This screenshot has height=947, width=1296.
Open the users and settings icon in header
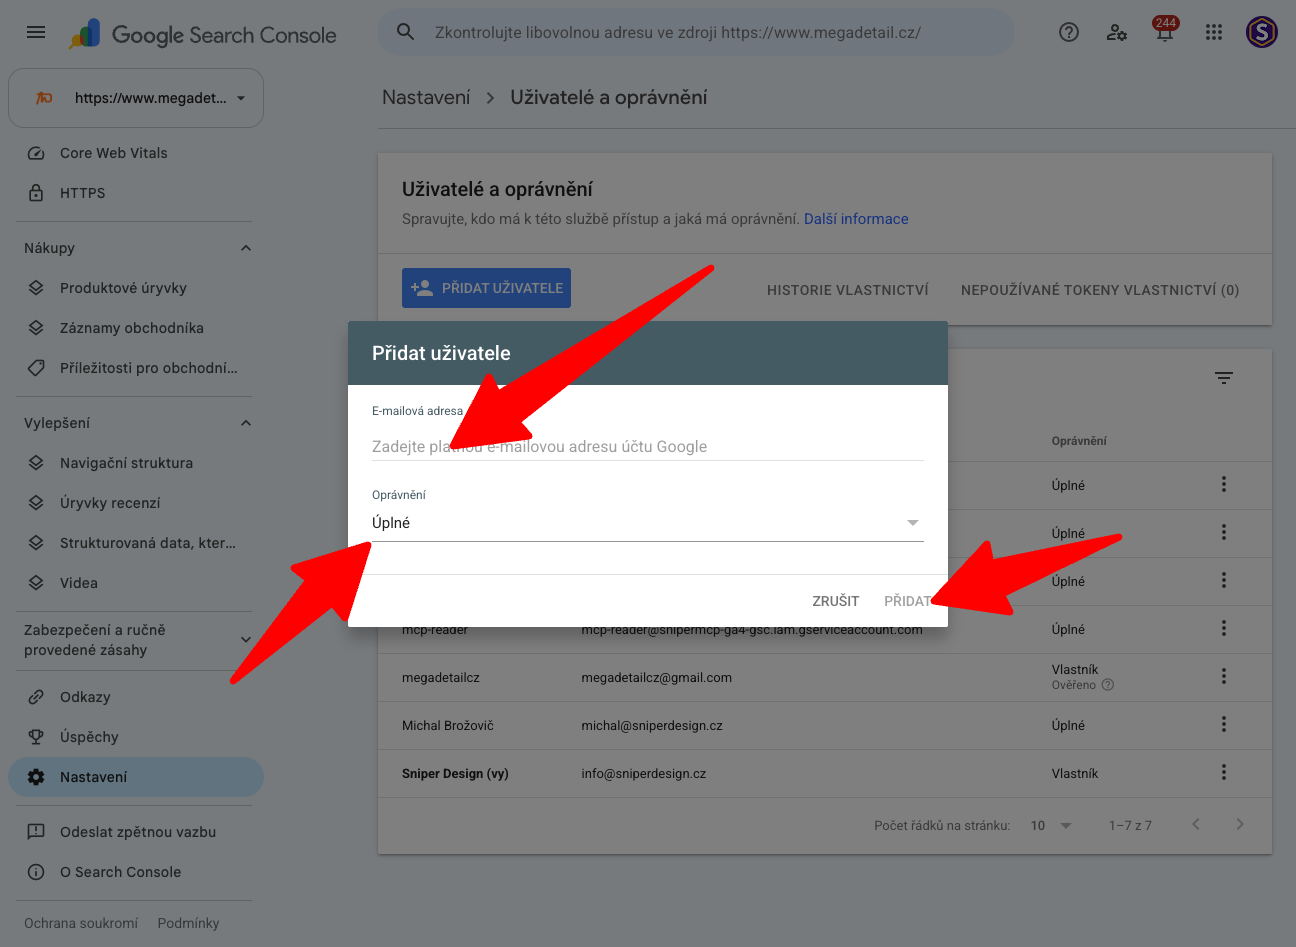[x=1117, y=32]
